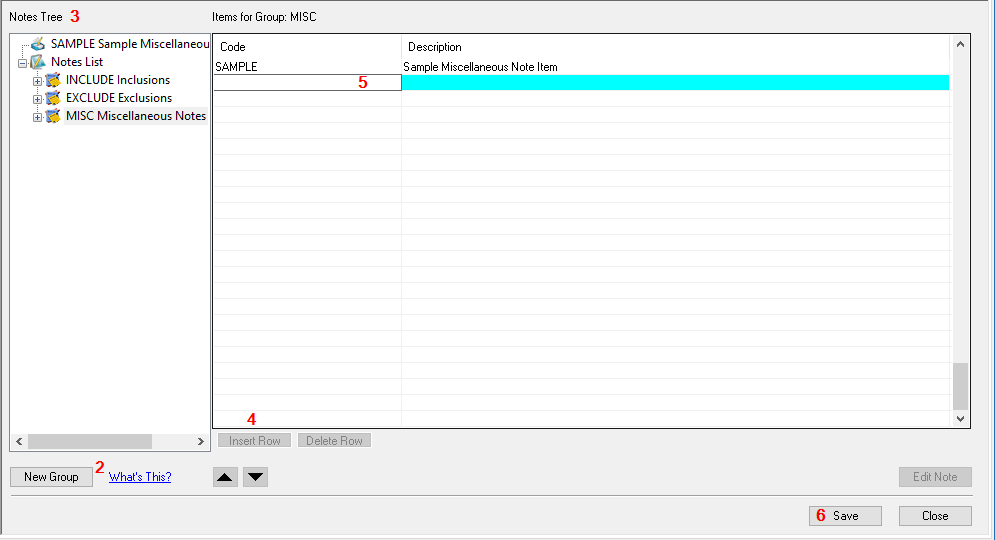Select the Notes List tree label
995x540 pixels.
click(77, 62)
